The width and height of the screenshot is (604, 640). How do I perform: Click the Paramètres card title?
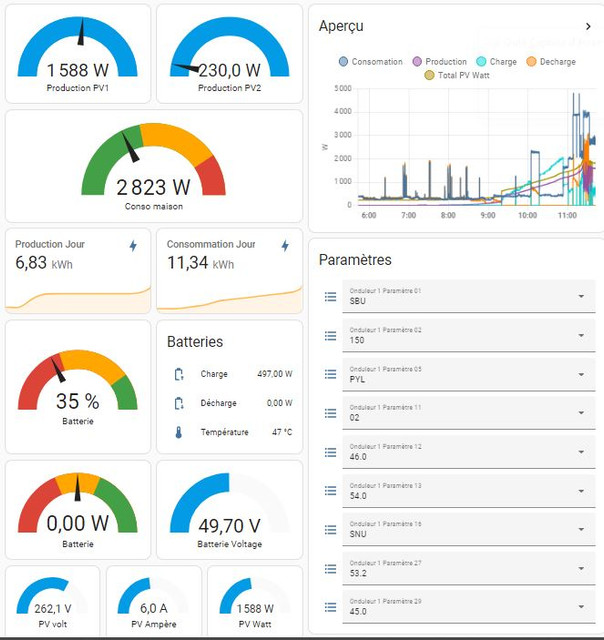coord(355,260)
